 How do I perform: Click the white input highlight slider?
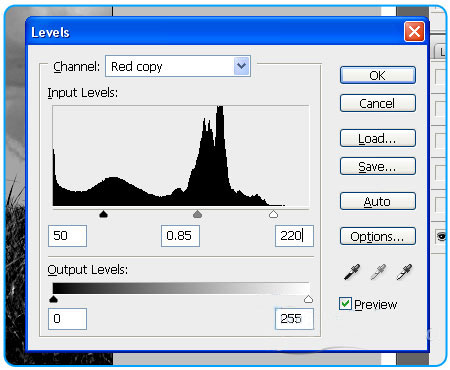point(273,214)
